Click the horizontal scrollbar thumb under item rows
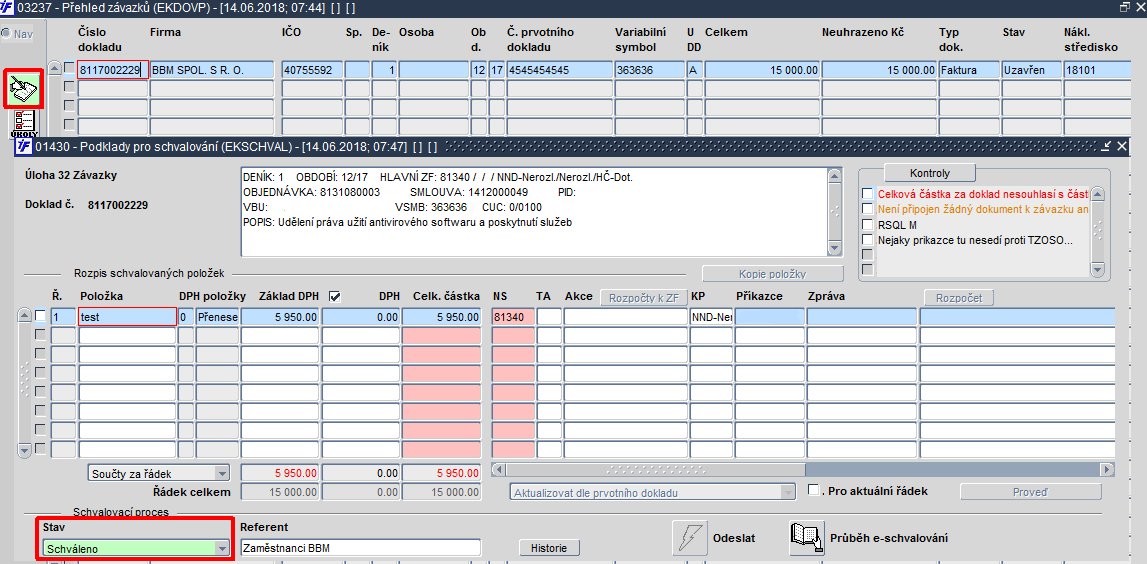This screenshot has height=564, width=1147. [654, 469]
